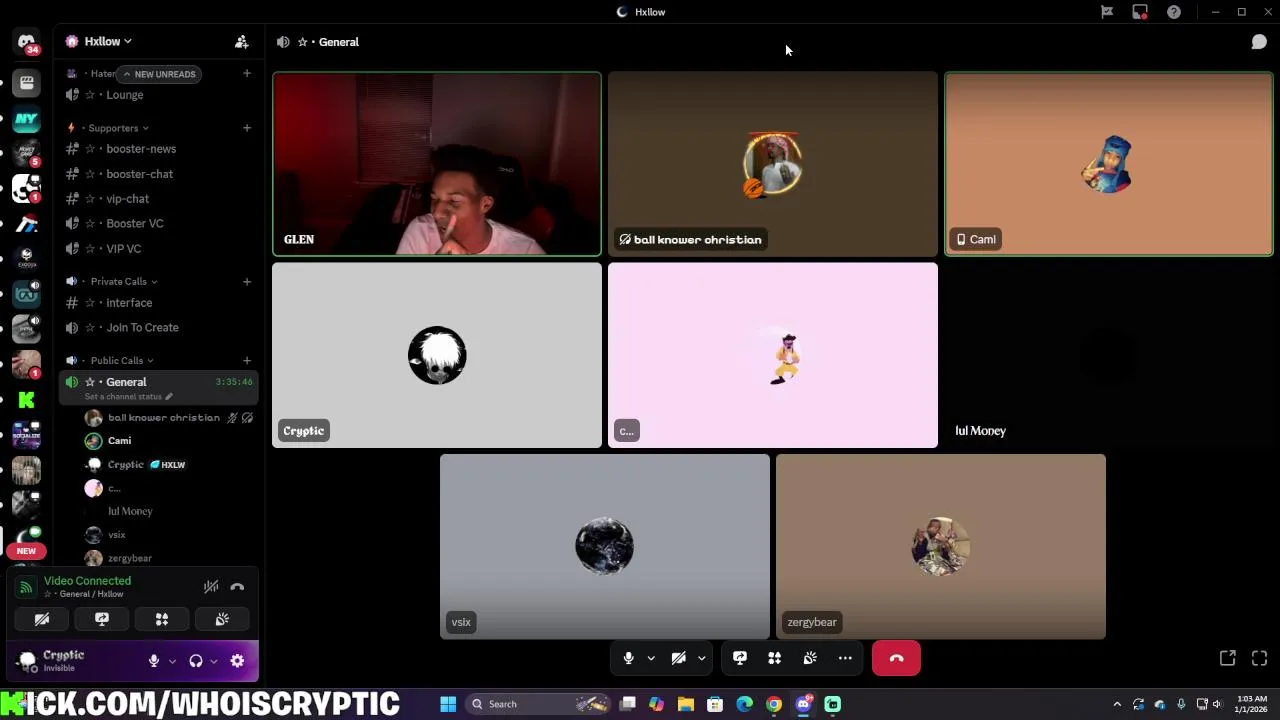Image resolution: width=1280 pixels, height=720 pixels.
Task: Open Google Chrome from taskbar
Action: [x=774, y=704]
